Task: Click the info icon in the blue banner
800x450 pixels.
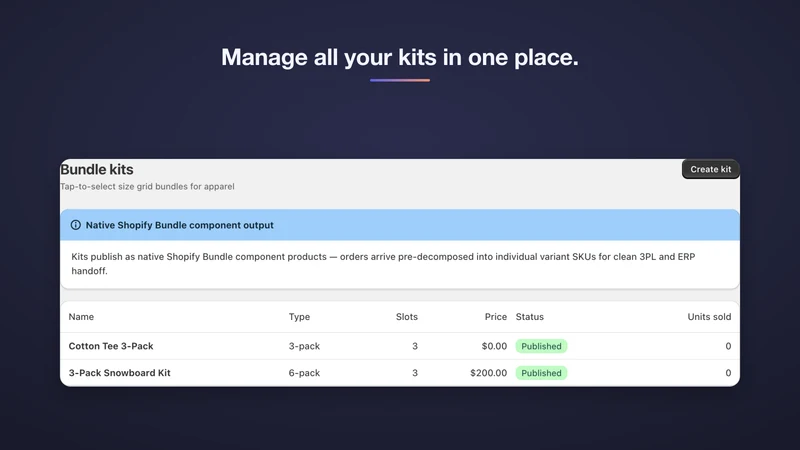Action: tap(76, 225)
